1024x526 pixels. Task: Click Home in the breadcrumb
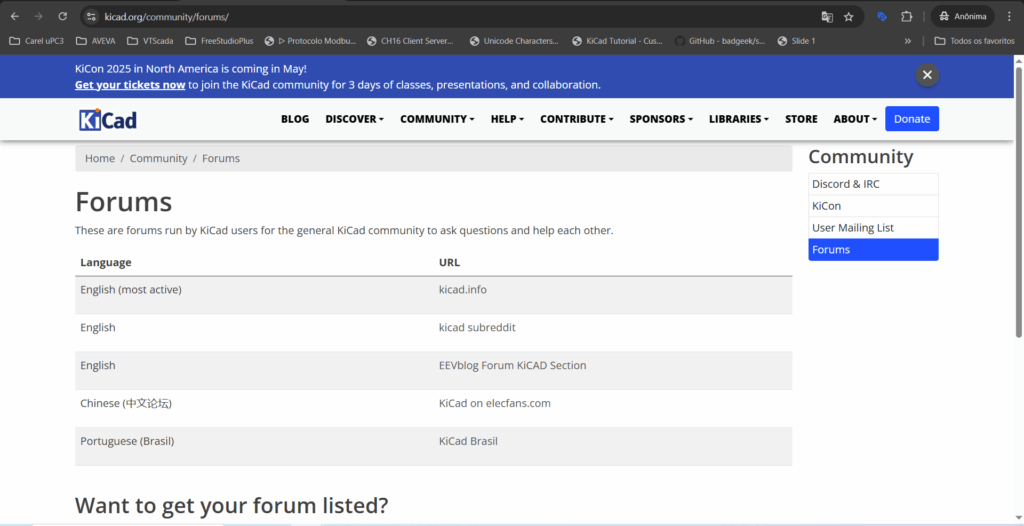click(x=100, y=158)
